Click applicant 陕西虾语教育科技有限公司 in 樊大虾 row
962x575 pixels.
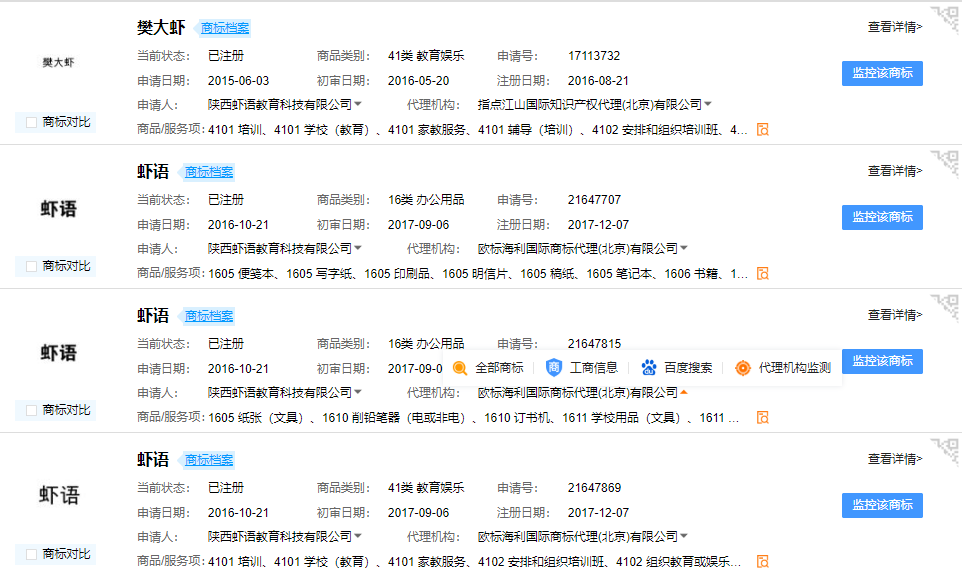(280, 105)
